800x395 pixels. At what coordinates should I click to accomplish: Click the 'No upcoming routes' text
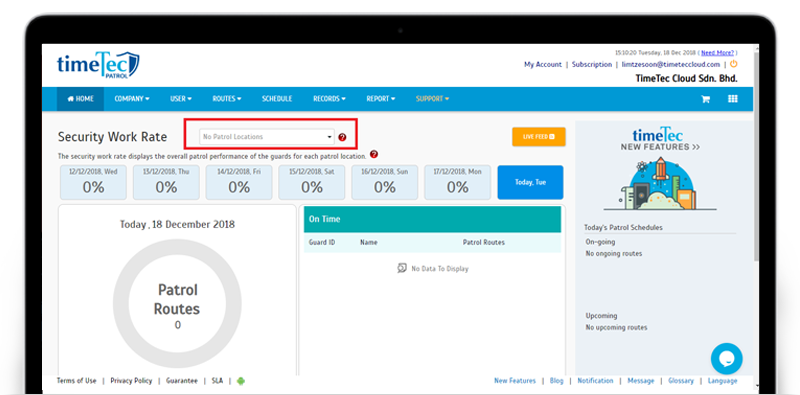click(616, 328)
